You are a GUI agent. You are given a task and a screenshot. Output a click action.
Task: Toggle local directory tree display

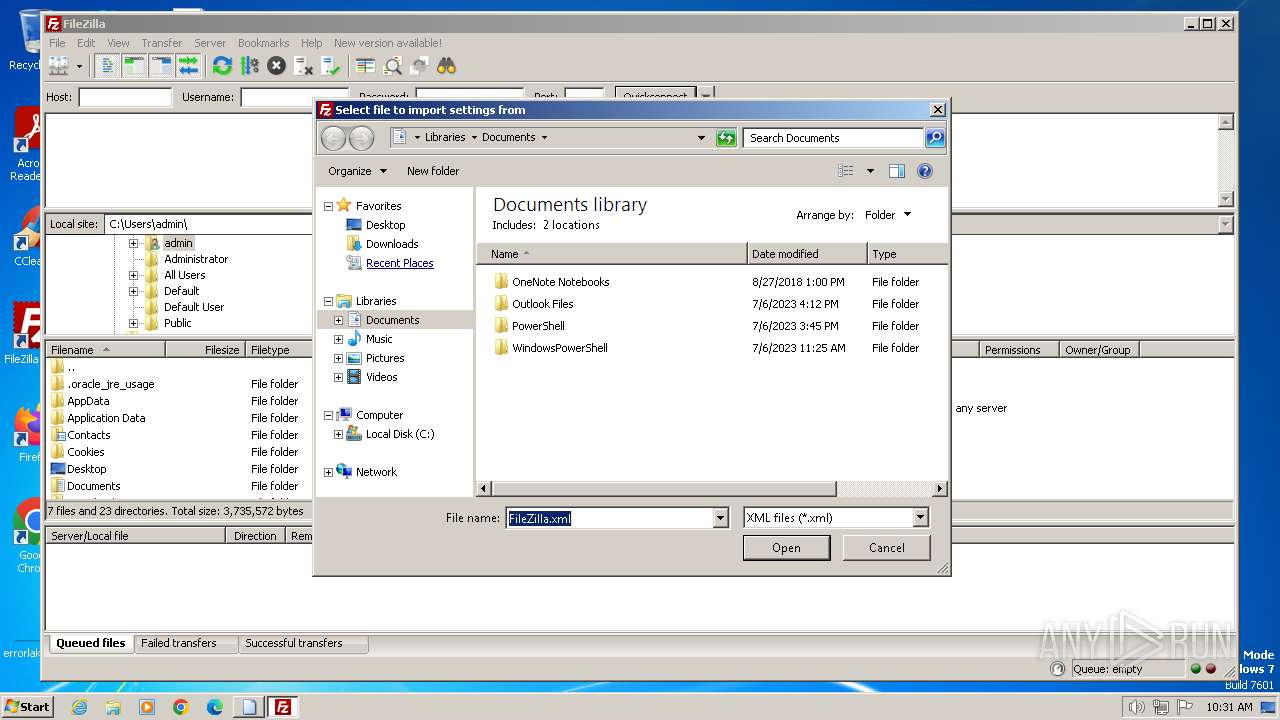coord(134,66)
